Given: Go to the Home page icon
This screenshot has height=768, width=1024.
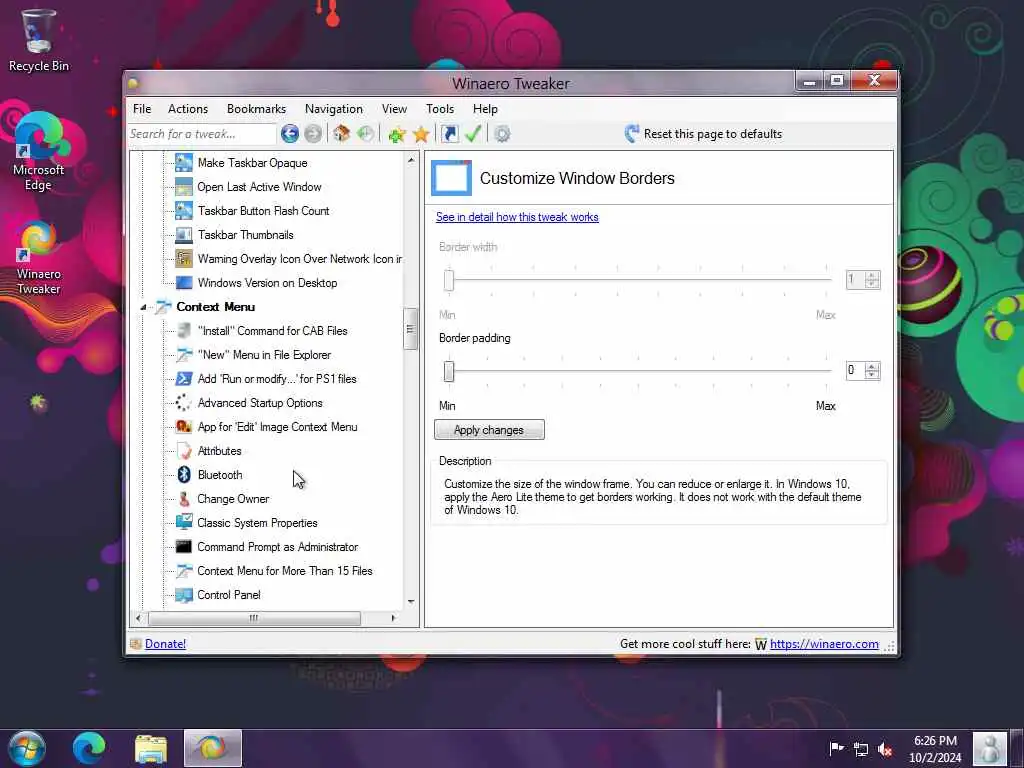Looking at the screenshot, I should [x=342, y=134].
